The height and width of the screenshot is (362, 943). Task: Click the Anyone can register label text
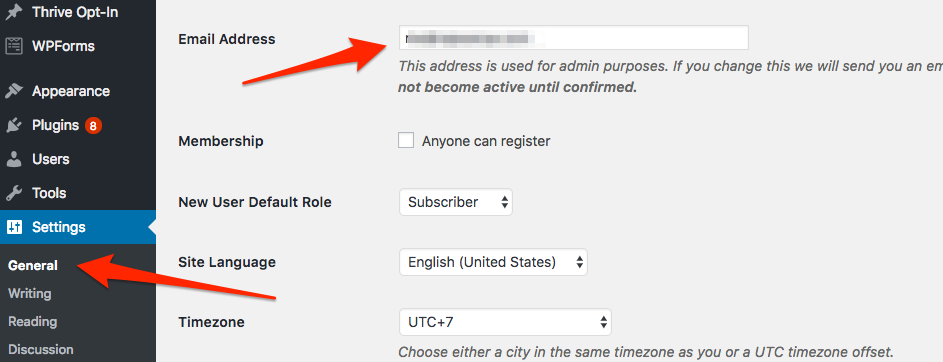(486, 141)
